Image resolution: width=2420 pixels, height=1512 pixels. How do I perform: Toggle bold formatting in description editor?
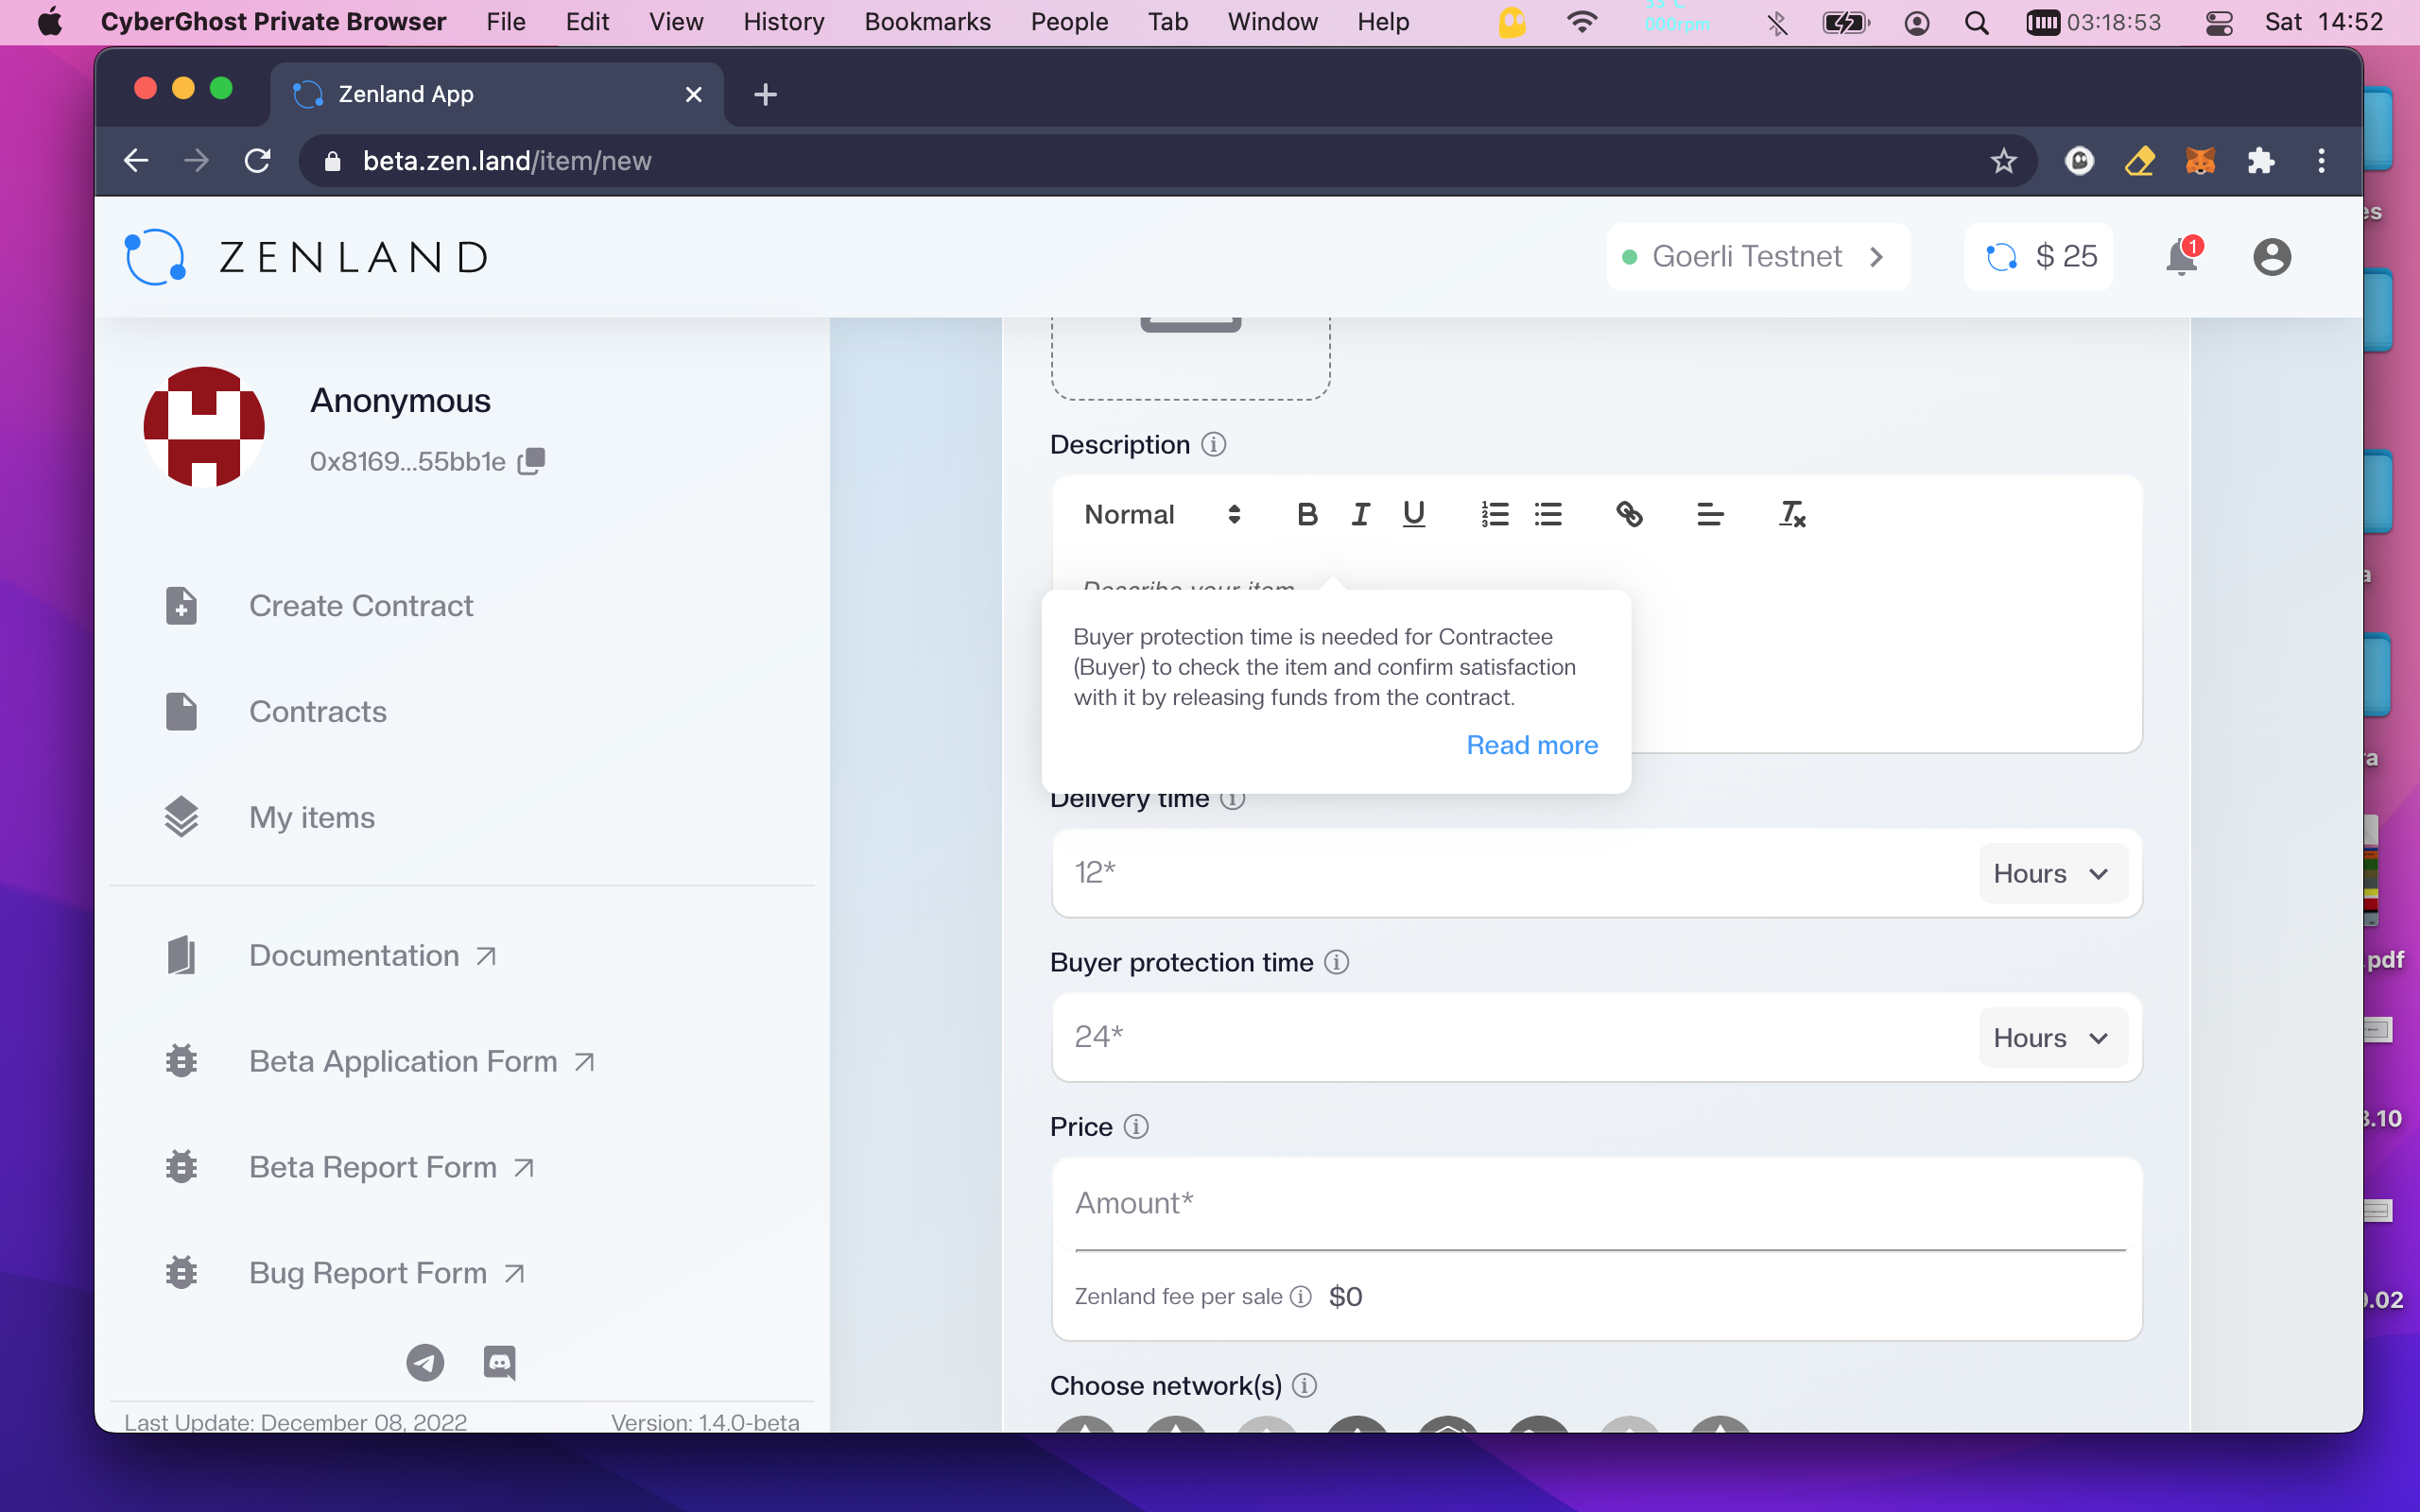(x=1306, y=514)
